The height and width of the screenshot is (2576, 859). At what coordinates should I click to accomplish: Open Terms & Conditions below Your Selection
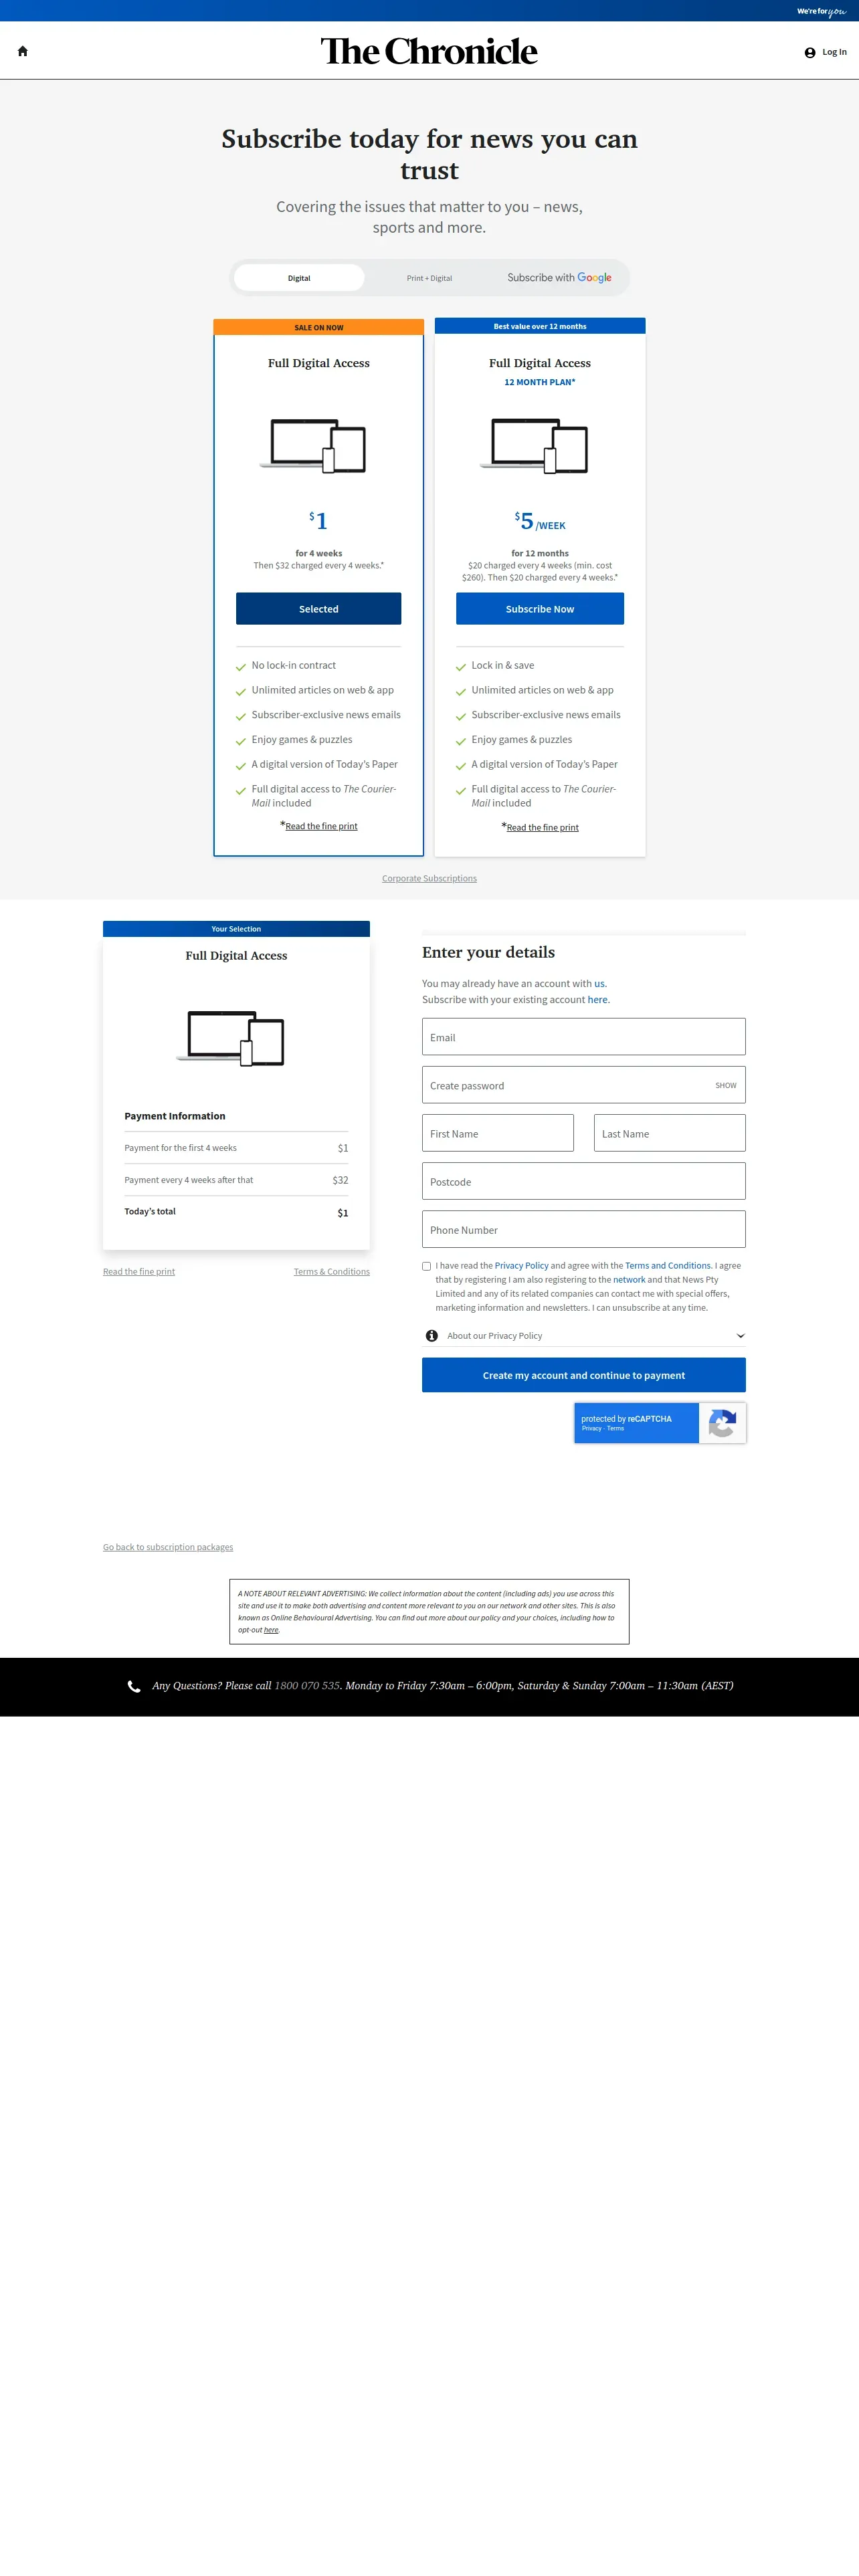332,1272
